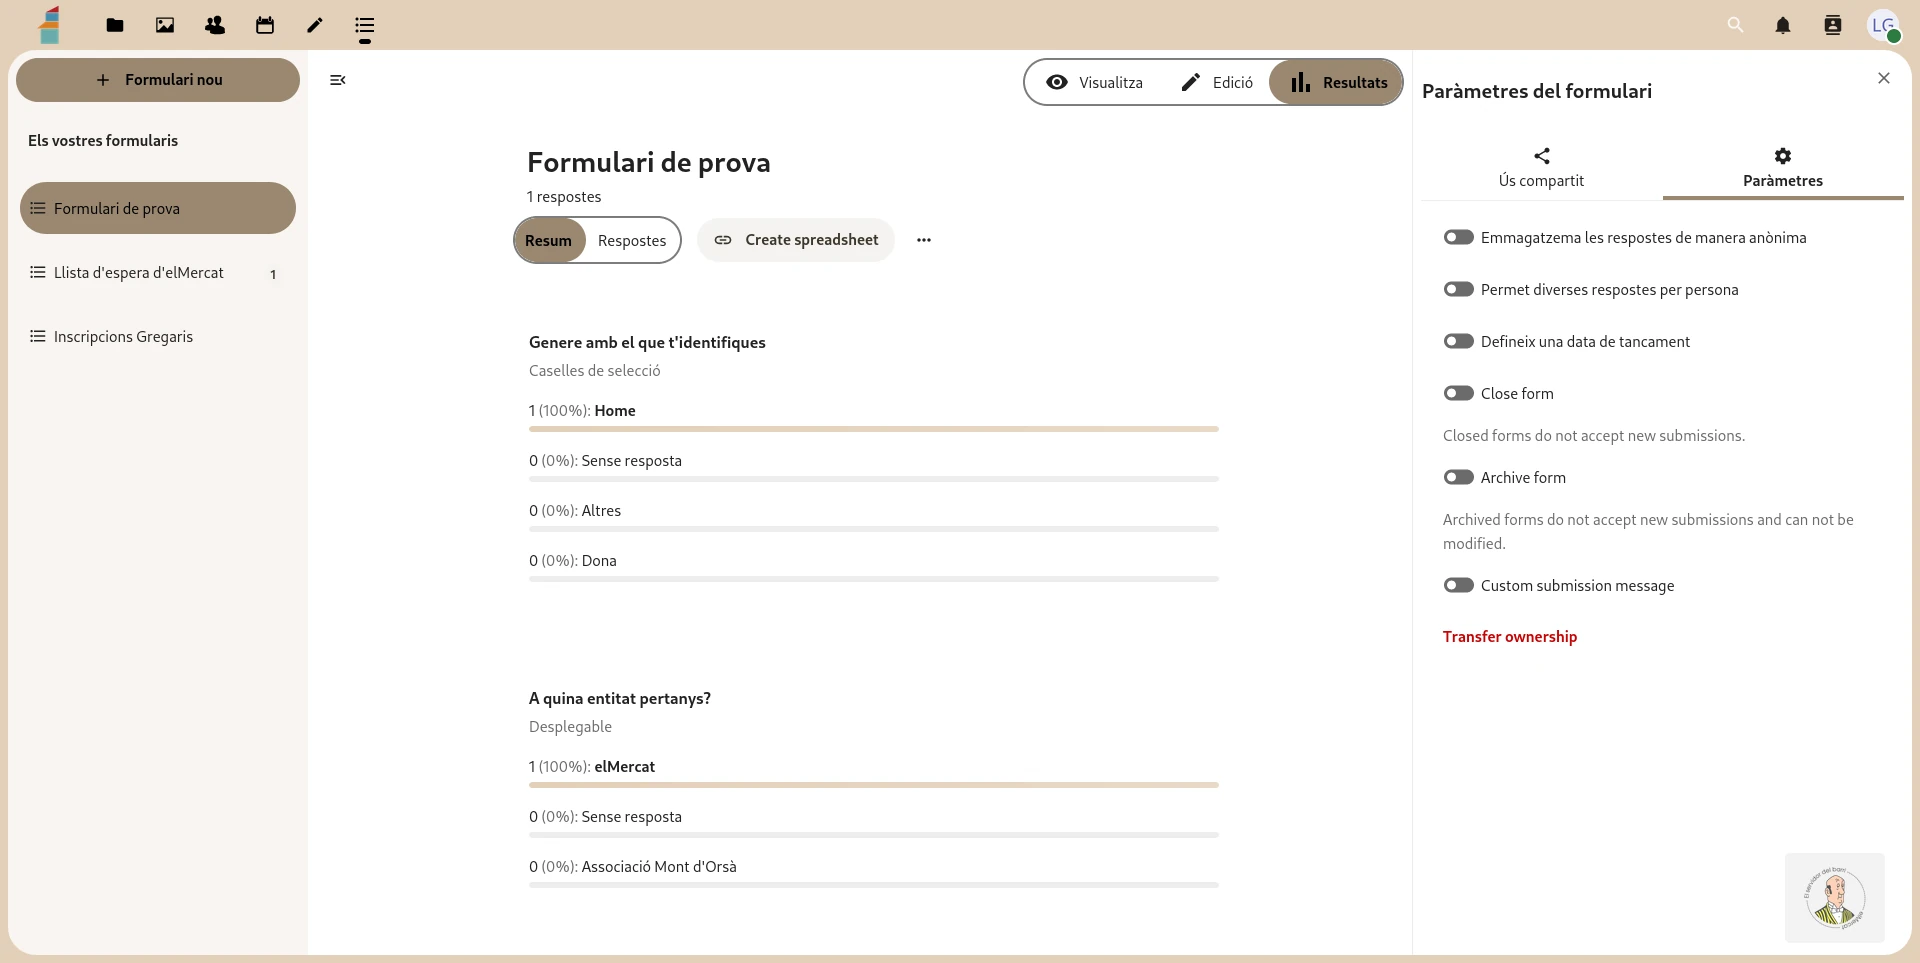Open the avatar account menu
The image size is (1920, 963).
pyautogui.click(x=1885, y=25)
